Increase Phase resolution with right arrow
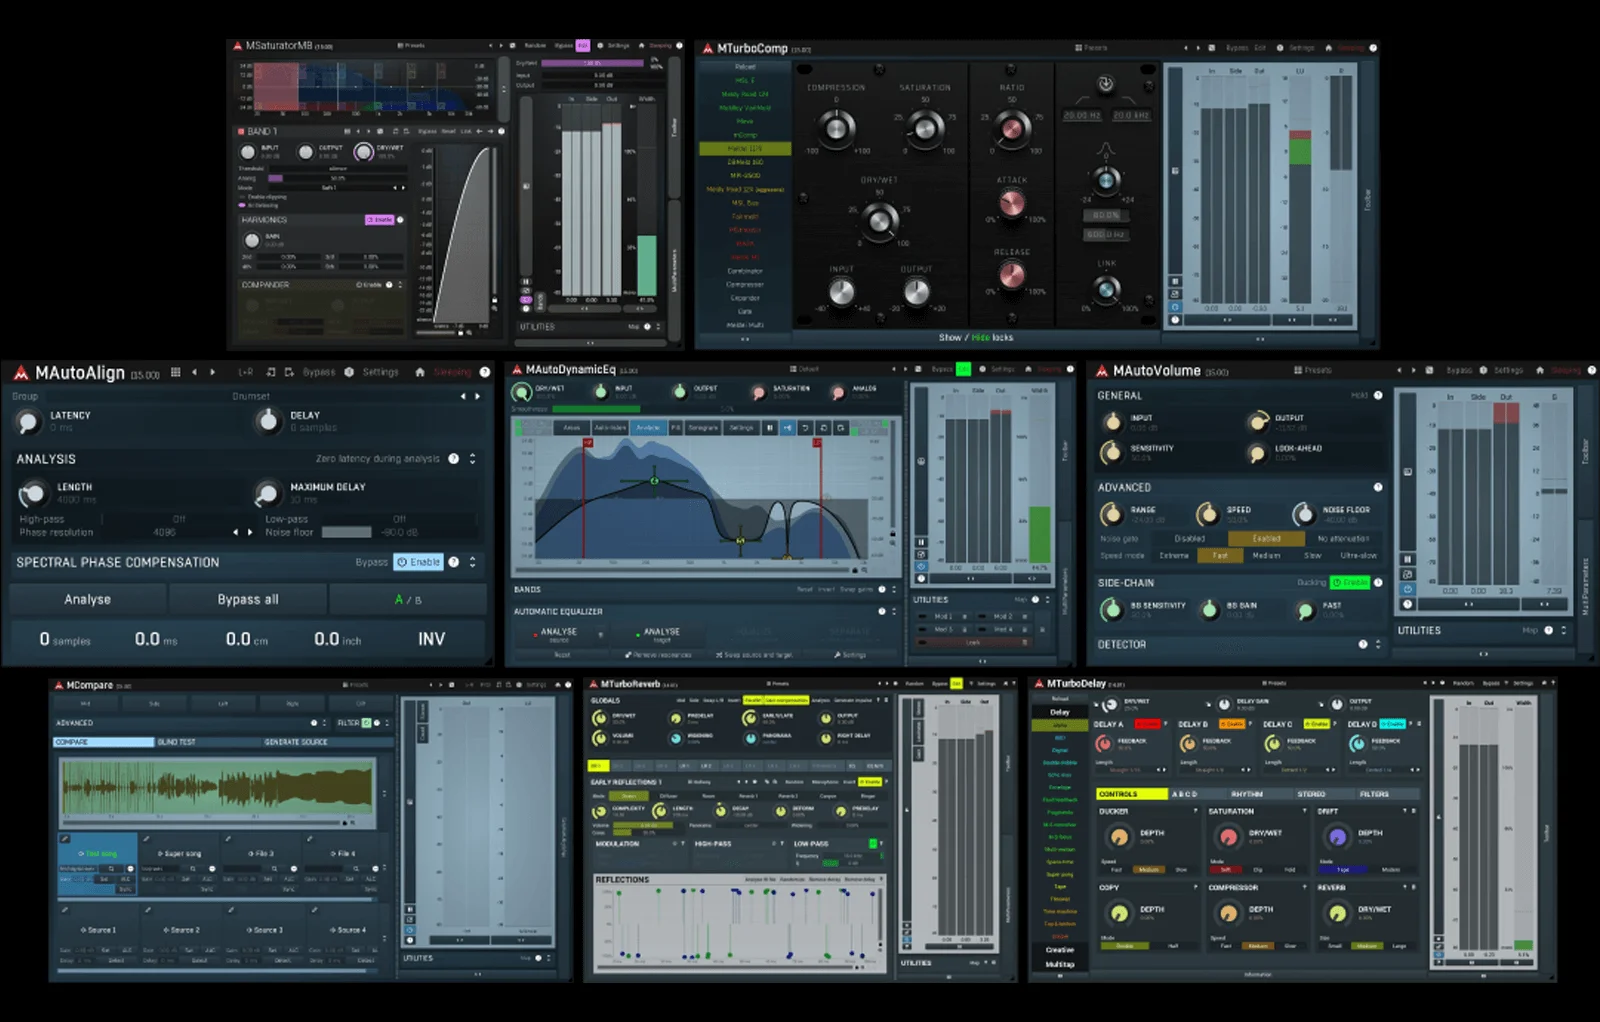This screenshot has width=1600, height=1022. (250, 533)
